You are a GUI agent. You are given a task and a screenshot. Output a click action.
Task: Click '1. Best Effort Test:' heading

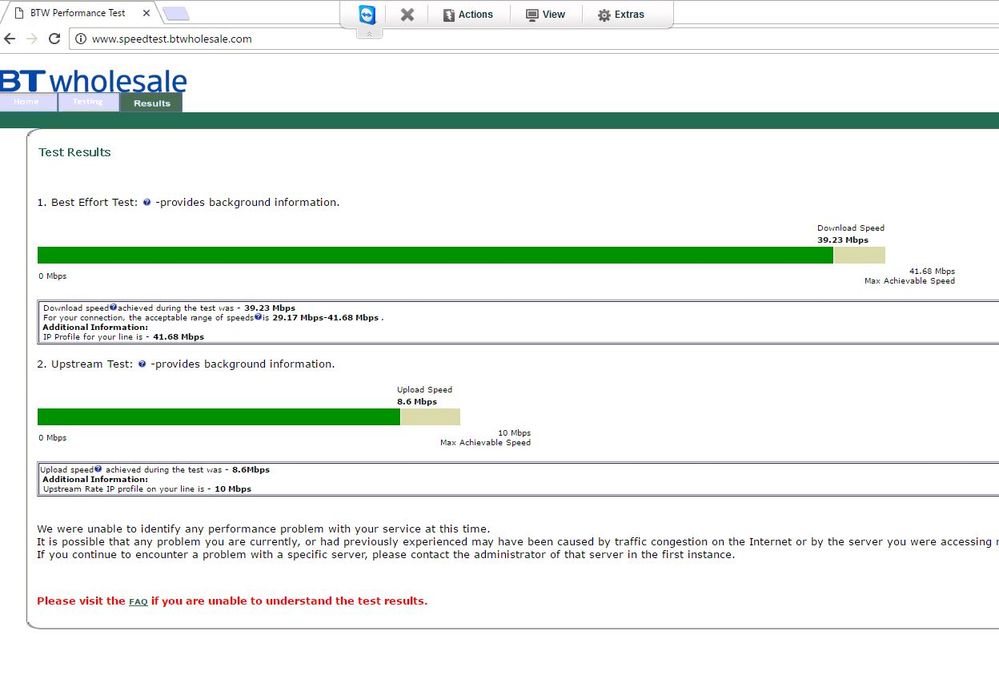coord(87,203)
